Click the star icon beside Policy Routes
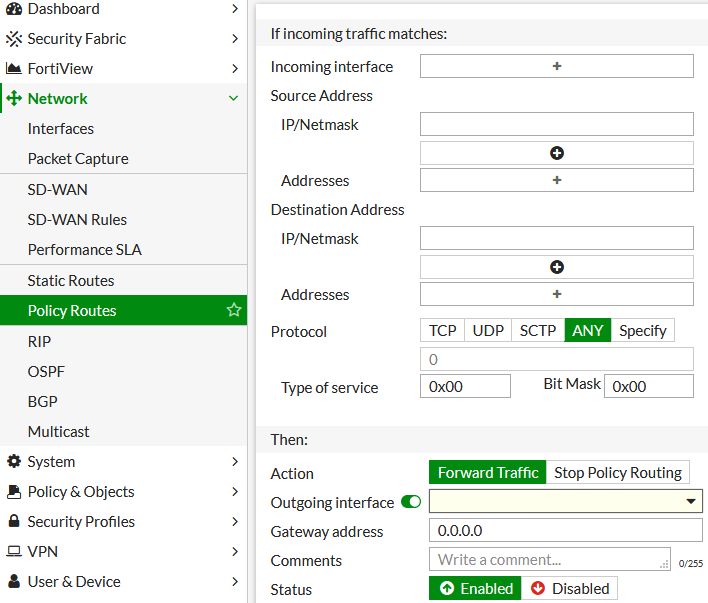Image resolution: width=708 pixels, height=603 pixels. (x=234, y=311)
